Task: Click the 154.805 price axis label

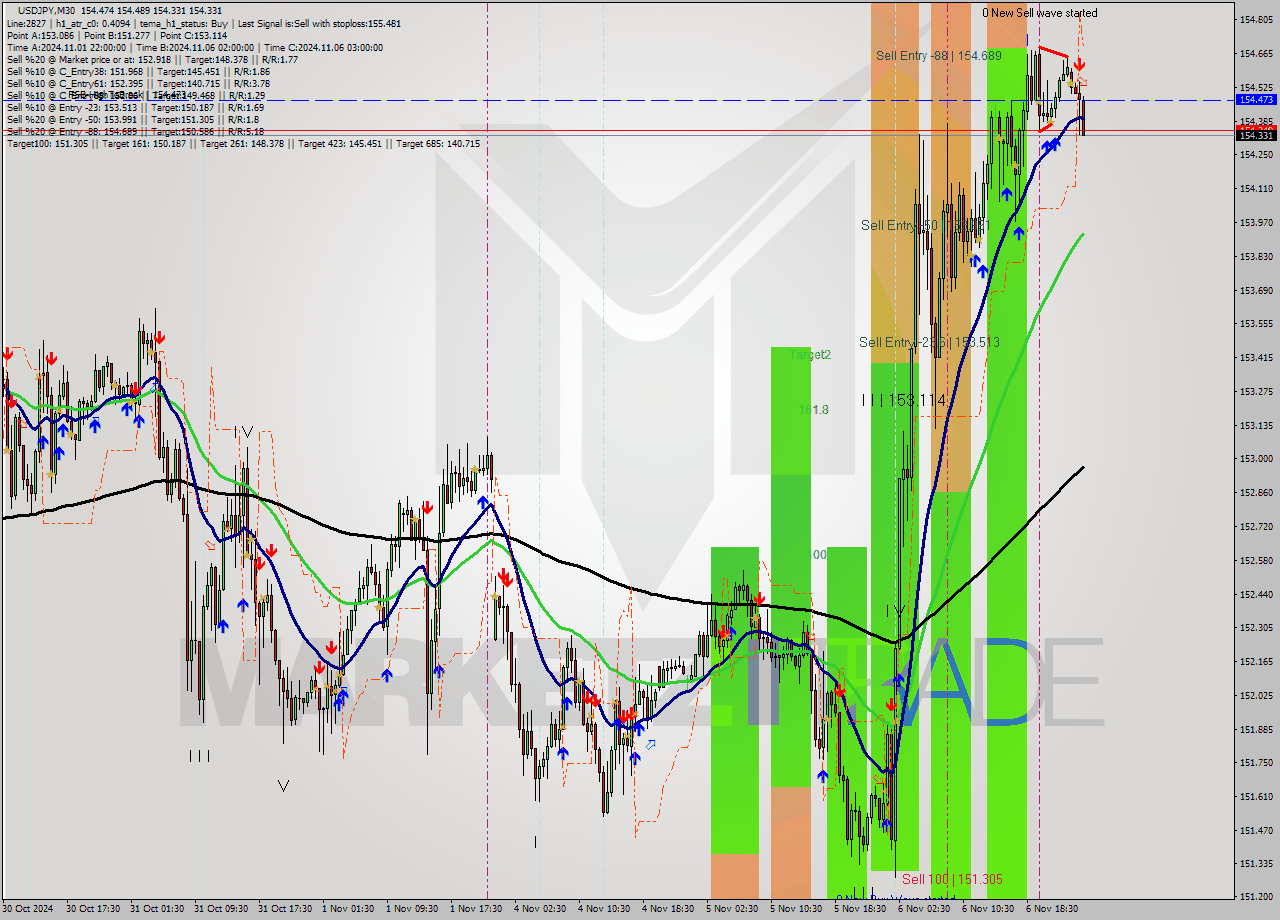Action: coord(1256,20)
